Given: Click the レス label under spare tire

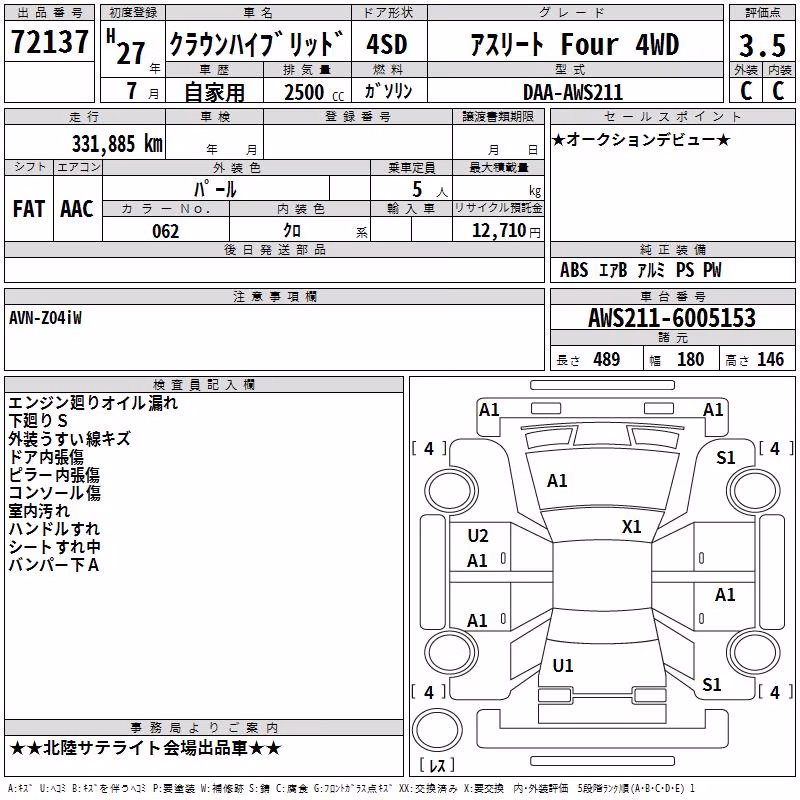Looking at the screenshot, I should [437, 765].
